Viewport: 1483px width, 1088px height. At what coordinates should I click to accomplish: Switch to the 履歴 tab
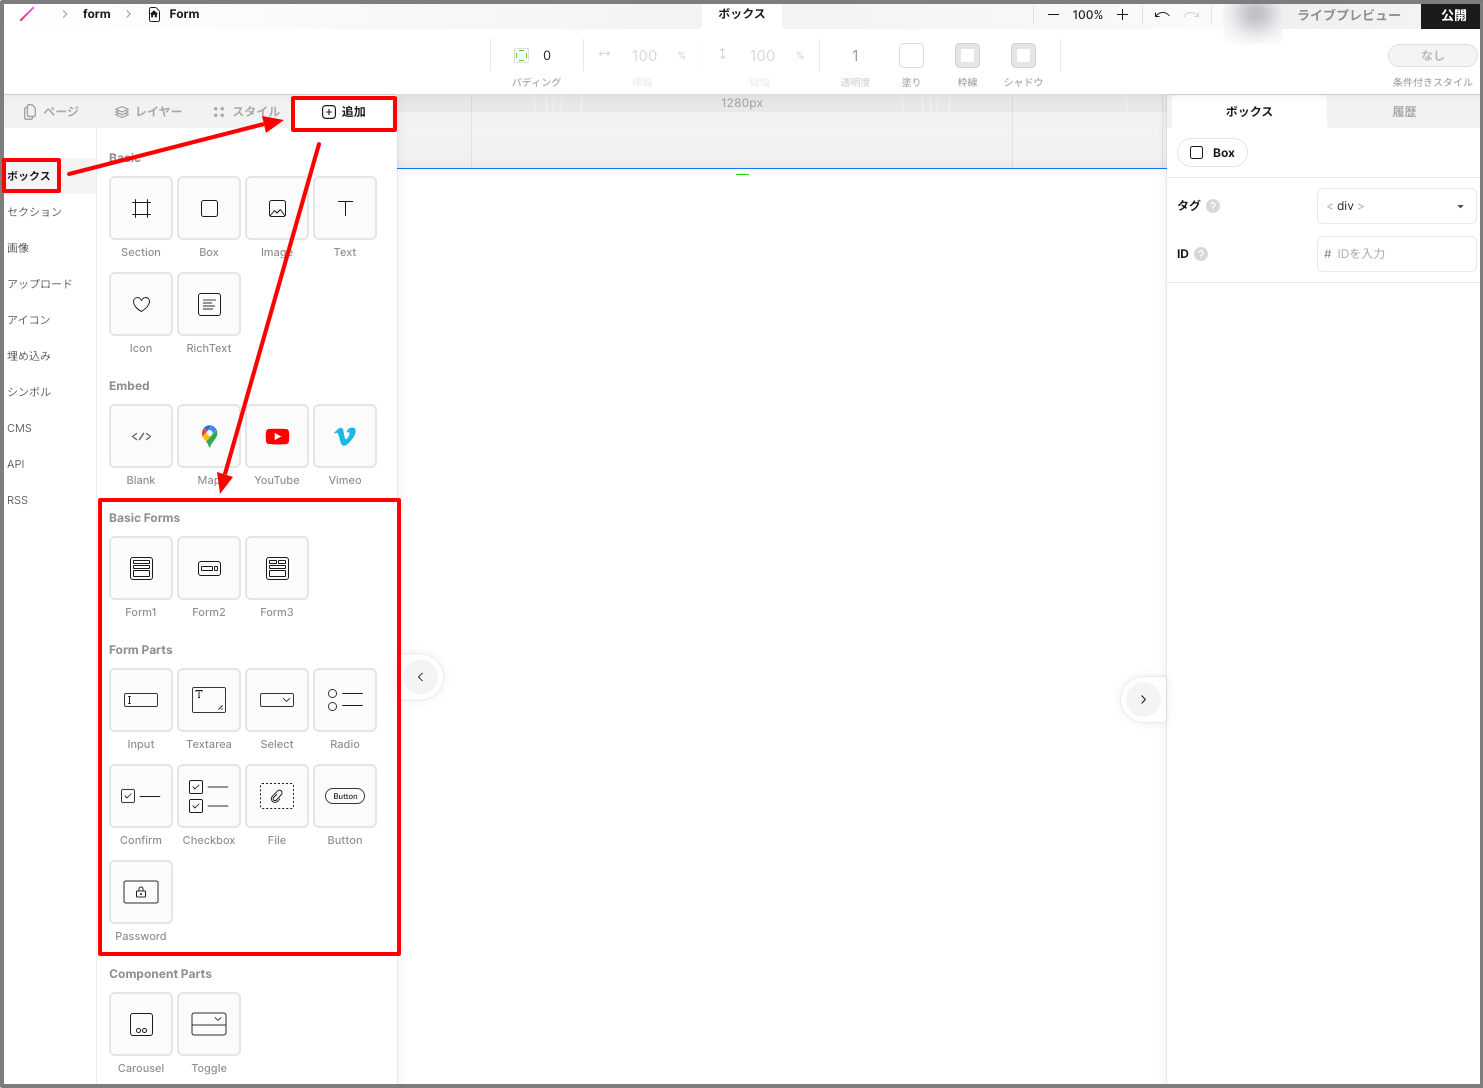pyautogui.click(x=1404, y=112)
